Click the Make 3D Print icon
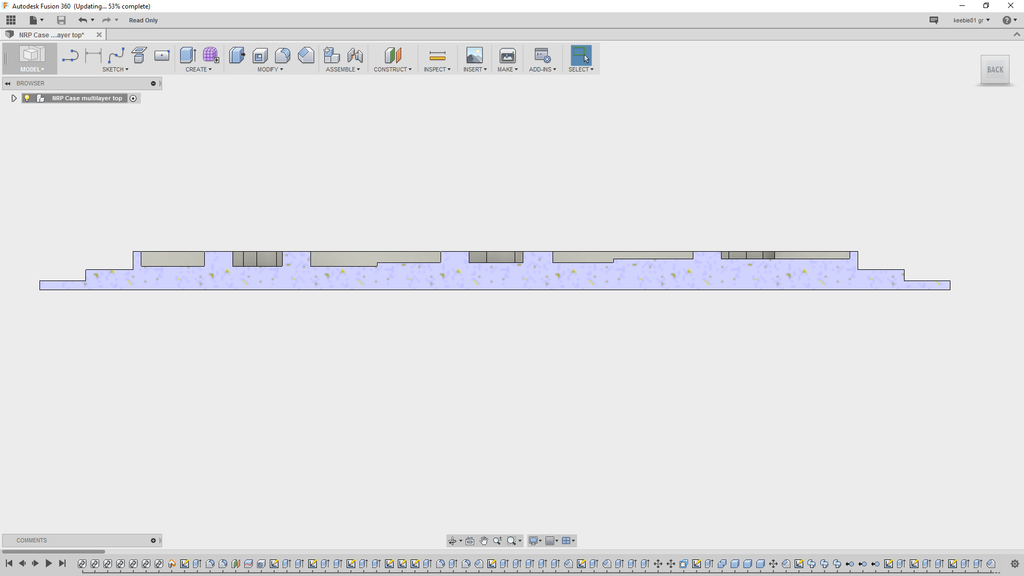1024x576 pixels. 507,56
